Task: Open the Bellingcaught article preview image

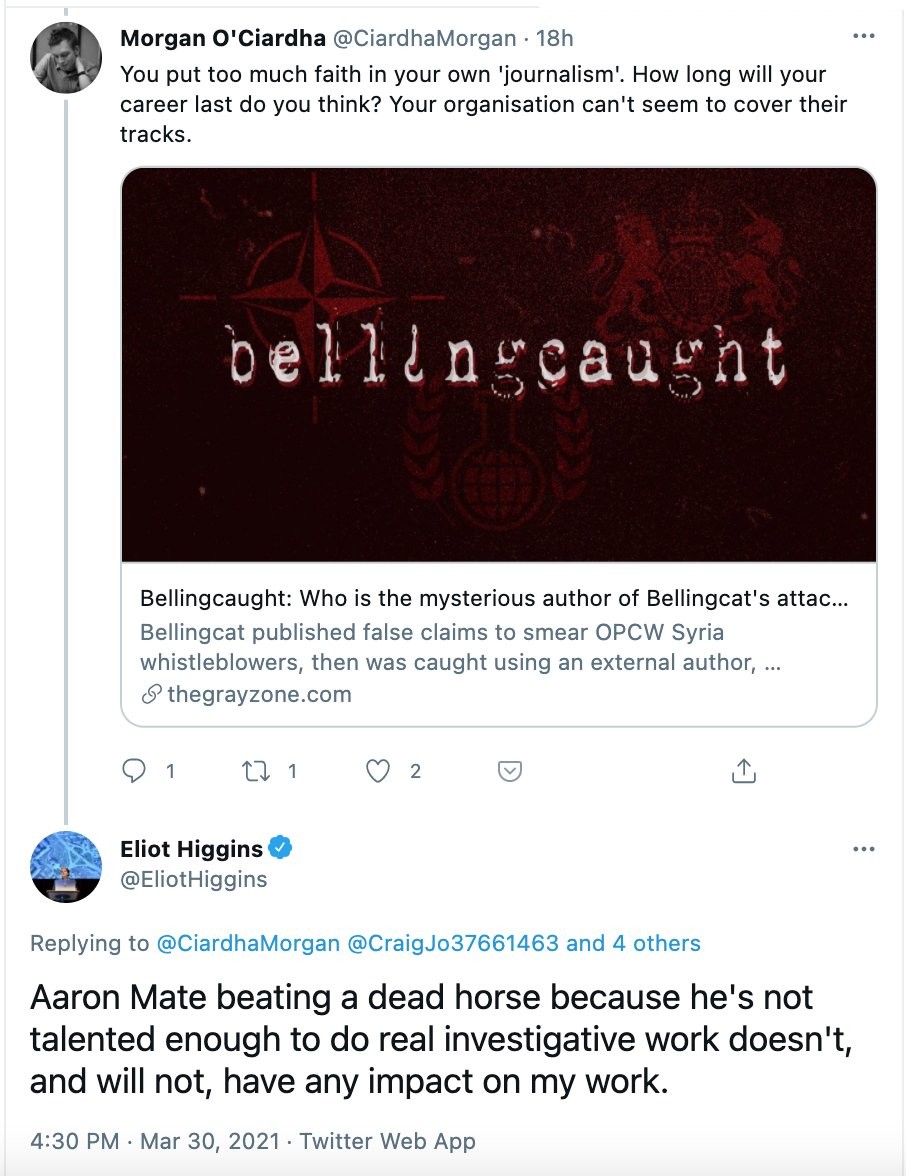Action: tap(498, 364)
